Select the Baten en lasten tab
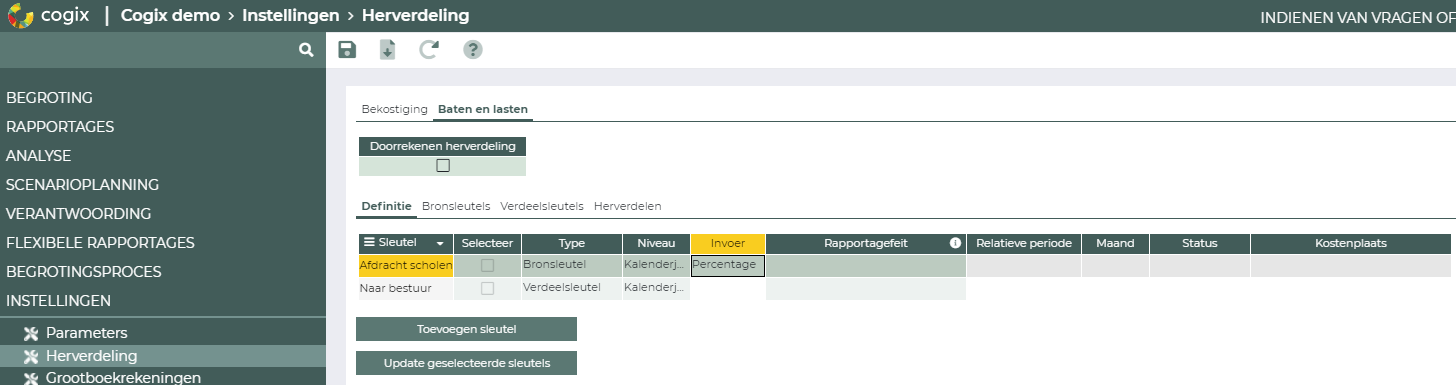 (483, 109)
